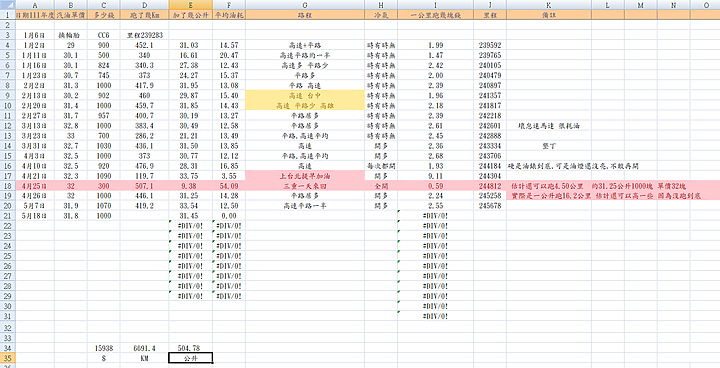Screen dimensions: 720x368
Task: Click the route cell '高速平路一半'
Action: click(305, 206)
